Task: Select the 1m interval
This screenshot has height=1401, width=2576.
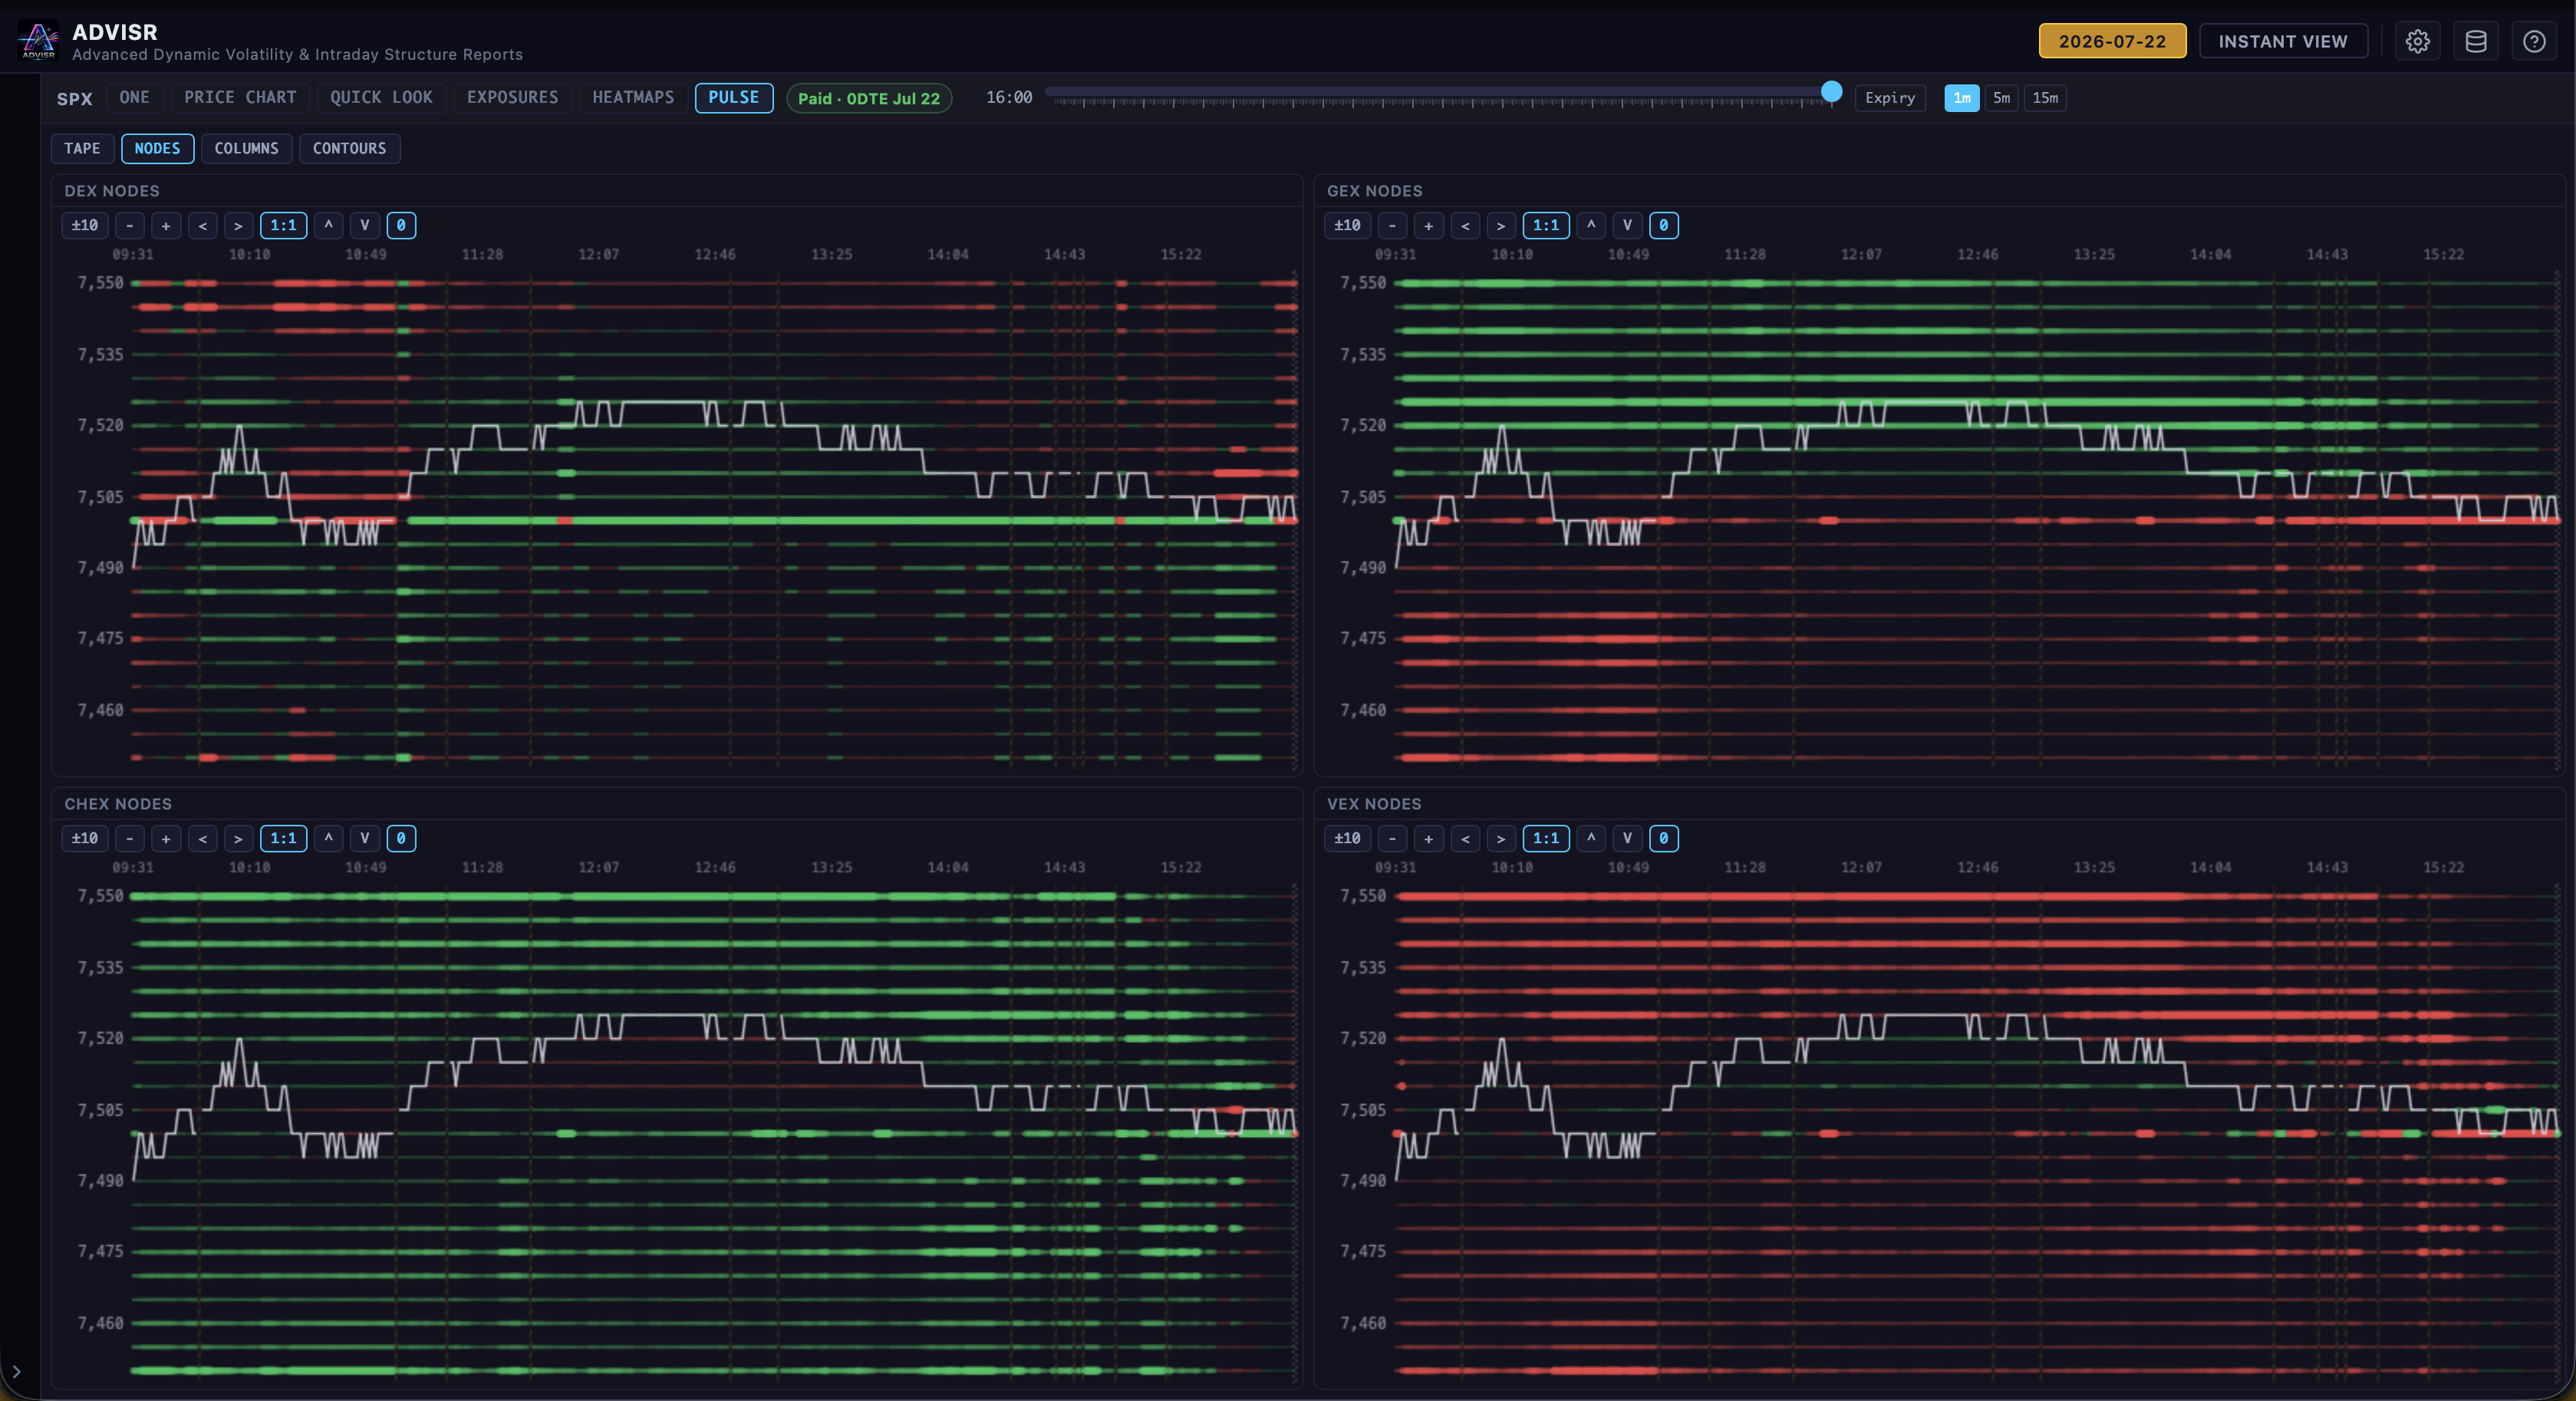Action: (x=1961, y=98)
